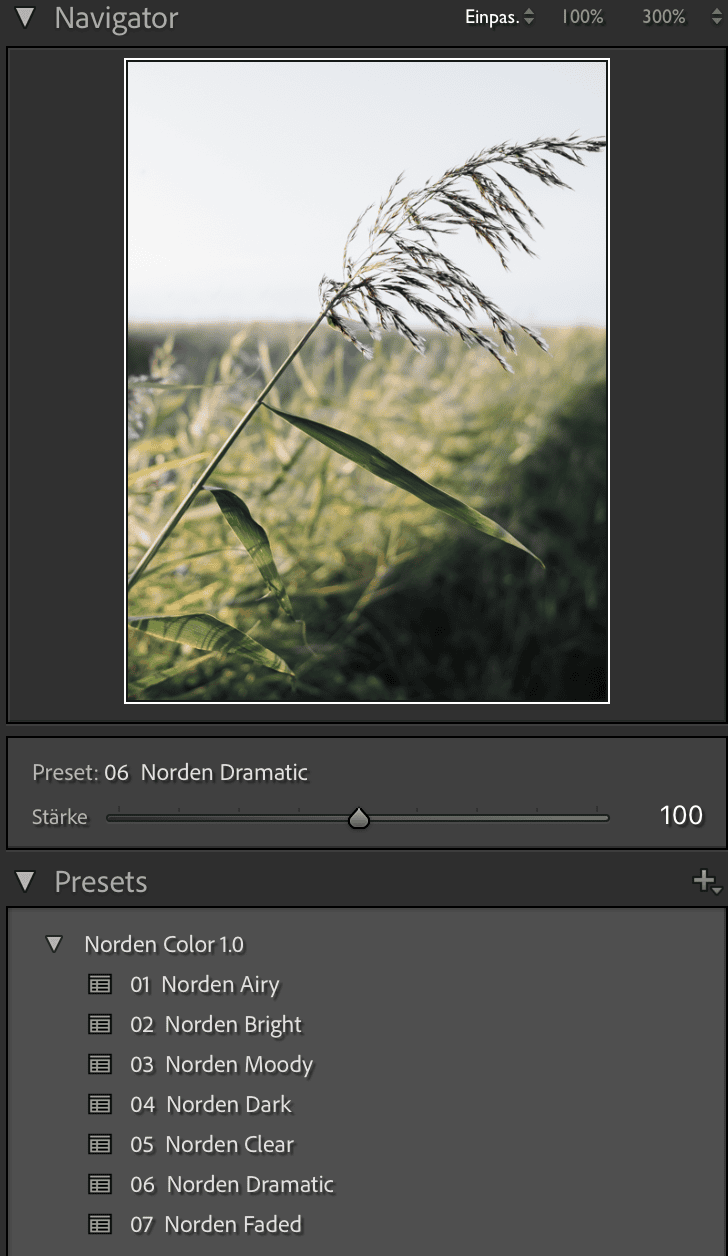This screenshot has width=728, height=1256.
Task: Set zoom to Einpas. fit view
Action: pyautogui.click(x=492, y=17)
